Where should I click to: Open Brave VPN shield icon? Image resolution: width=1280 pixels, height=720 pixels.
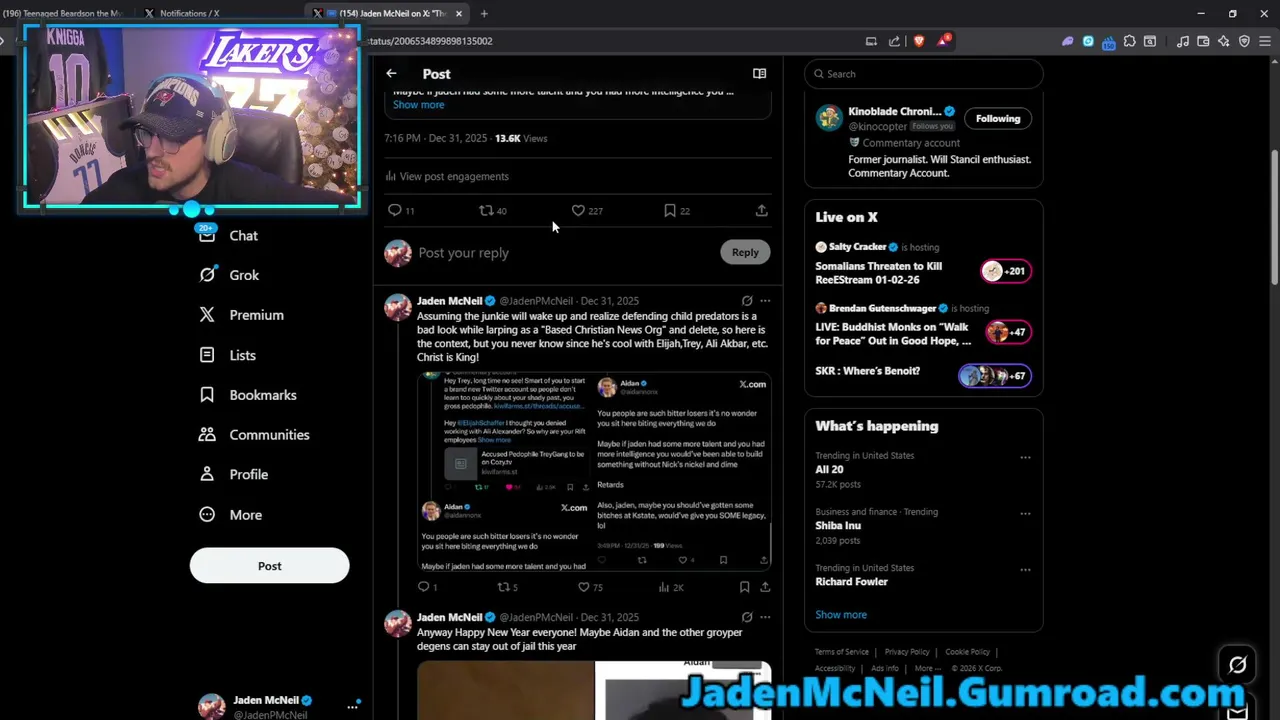1244,41
